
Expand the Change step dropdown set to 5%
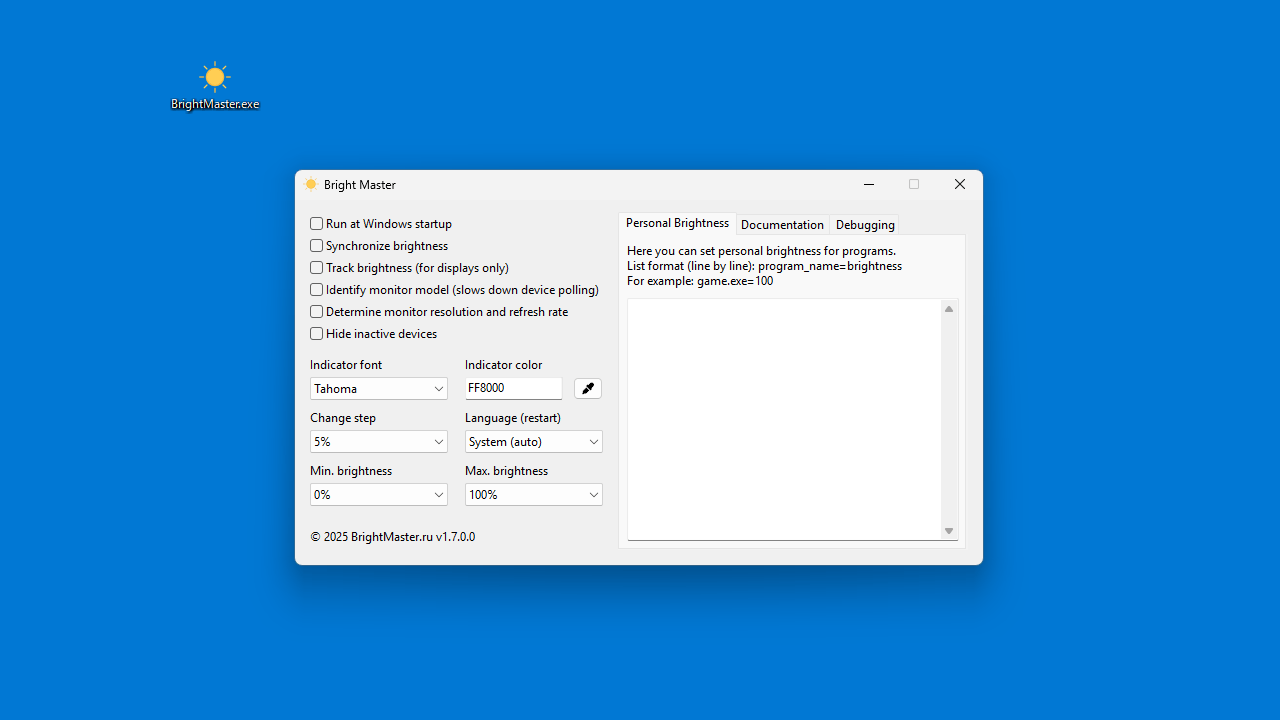coord(379,441)
